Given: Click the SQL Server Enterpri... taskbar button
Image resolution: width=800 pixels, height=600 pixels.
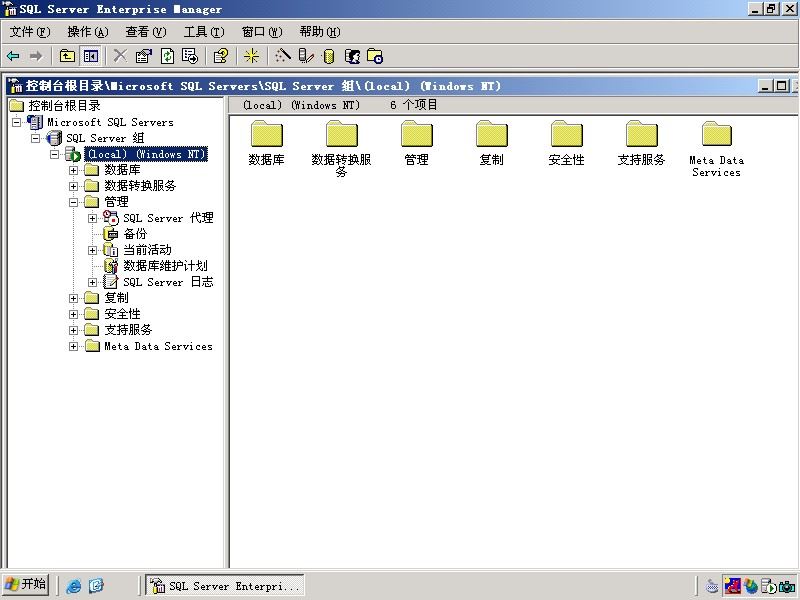Looking at the screenshot, I should tap(225, 586).
